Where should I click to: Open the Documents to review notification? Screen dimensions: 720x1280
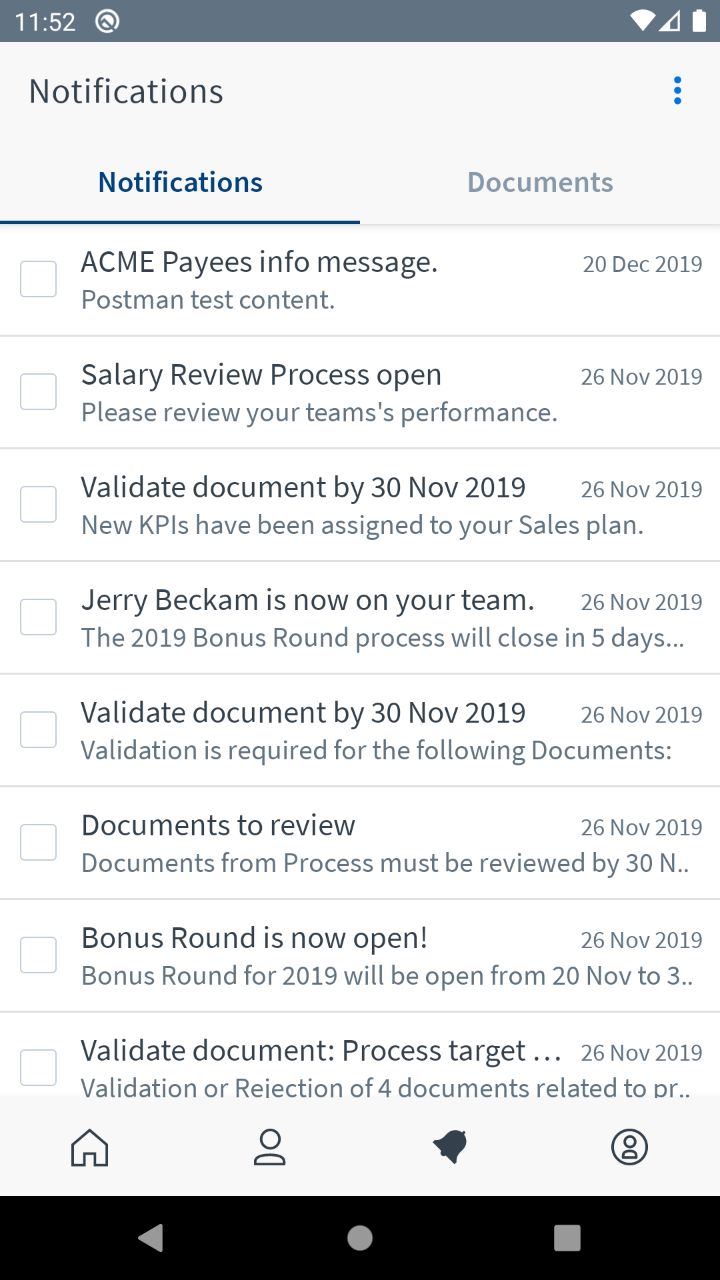pos(320,842)
